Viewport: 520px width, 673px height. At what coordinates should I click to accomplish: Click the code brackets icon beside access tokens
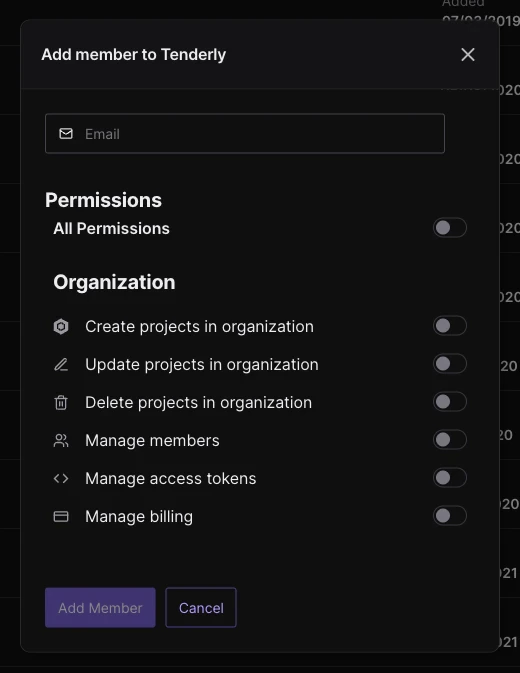pyautogui.click(x=61, y=478)
